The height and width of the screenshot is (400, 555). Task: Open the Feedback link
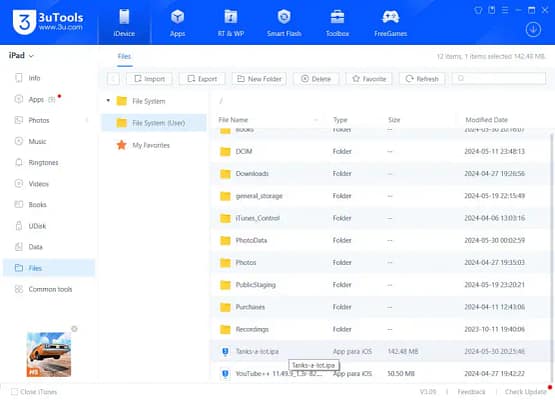(x=471, y=392)
